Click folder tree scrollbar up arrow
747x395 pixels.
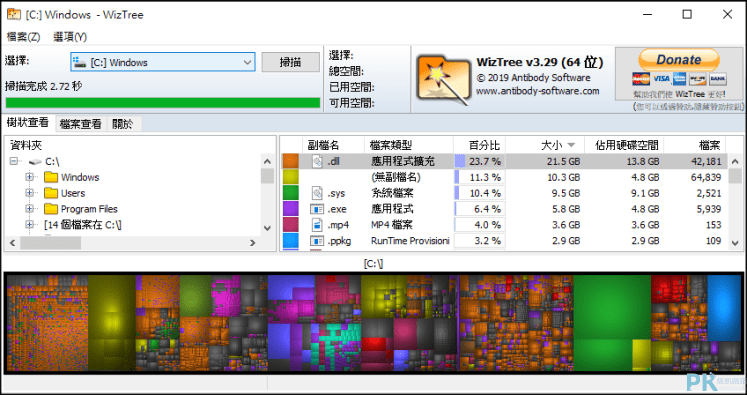coord(267,161)
